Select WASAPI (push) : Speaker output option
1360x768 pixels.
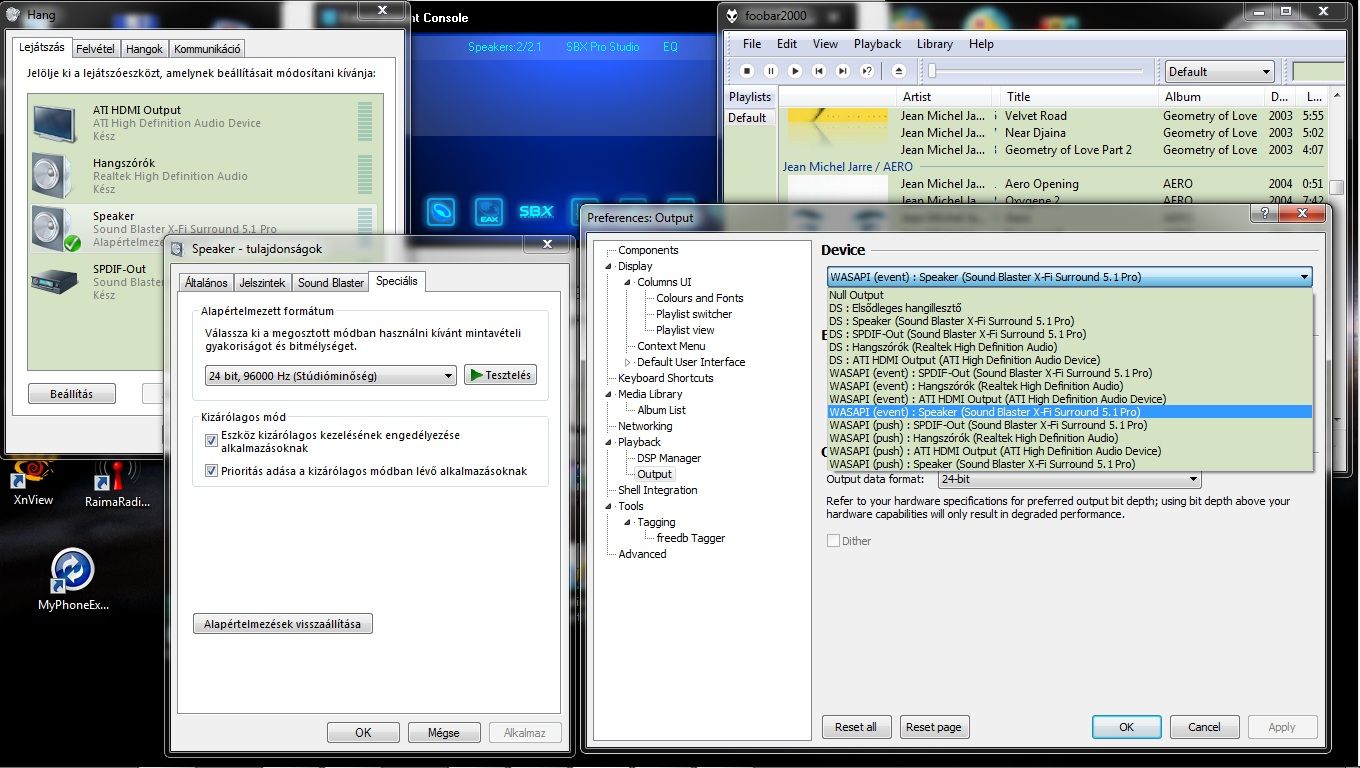(1069, 464)
